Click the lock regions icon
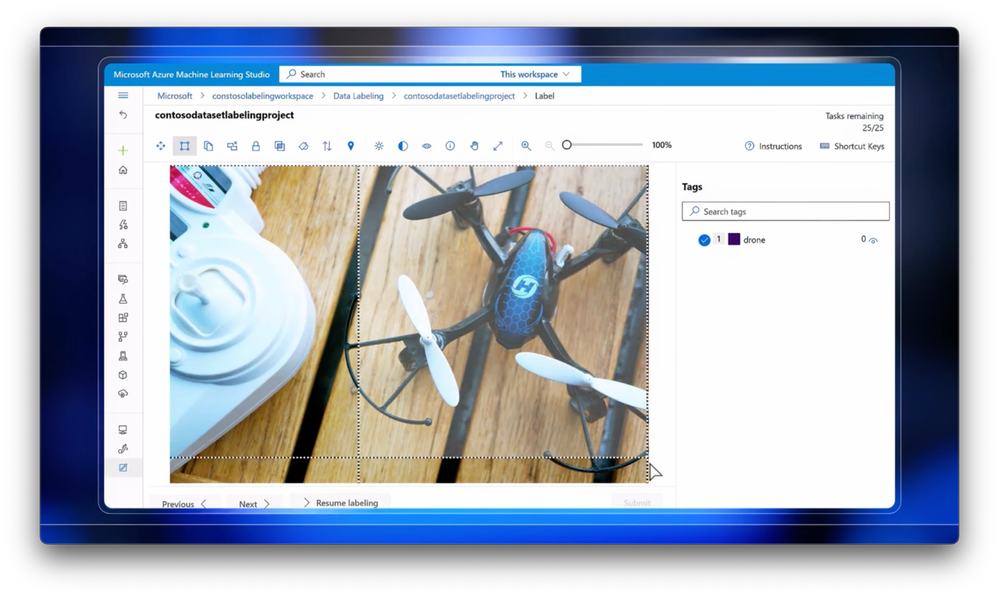 coord(255,146)
